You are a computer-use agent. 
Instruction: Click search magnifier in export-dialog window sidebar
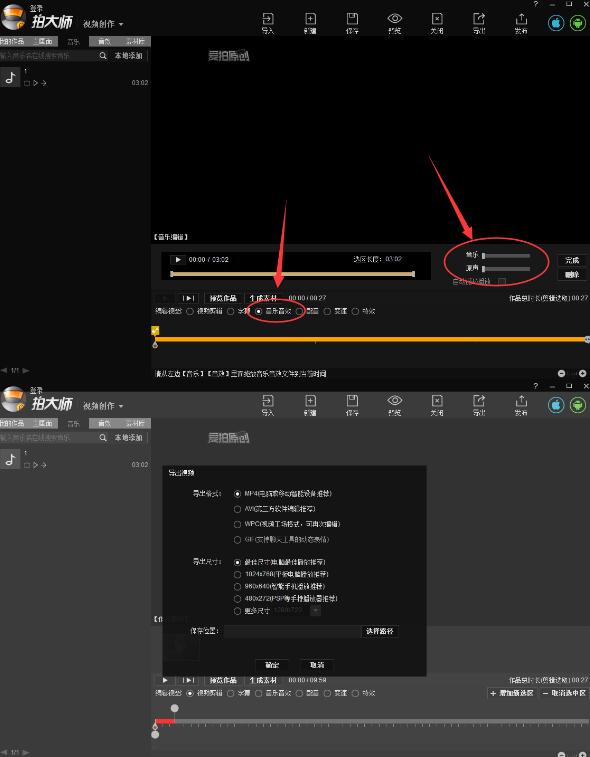coord(103,437)
